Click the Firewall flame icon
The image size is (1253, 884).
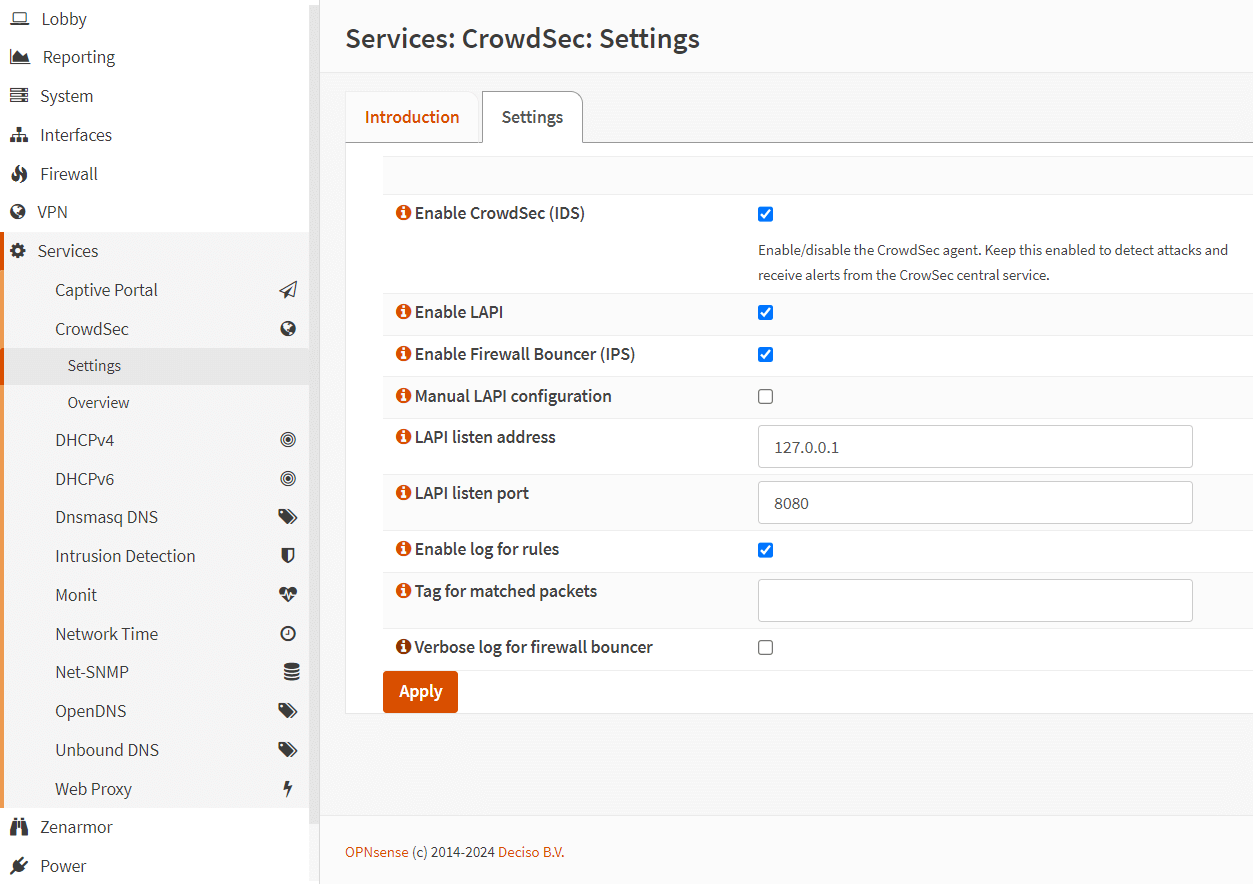[x=20, y=173]
